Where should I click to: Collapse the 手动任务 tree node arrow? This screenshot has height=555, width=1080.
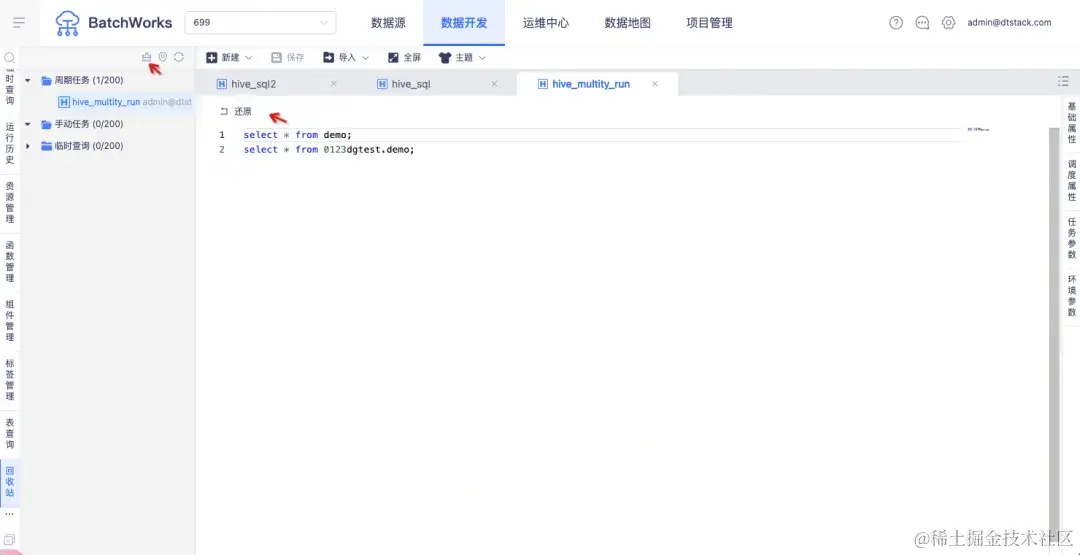28,125
